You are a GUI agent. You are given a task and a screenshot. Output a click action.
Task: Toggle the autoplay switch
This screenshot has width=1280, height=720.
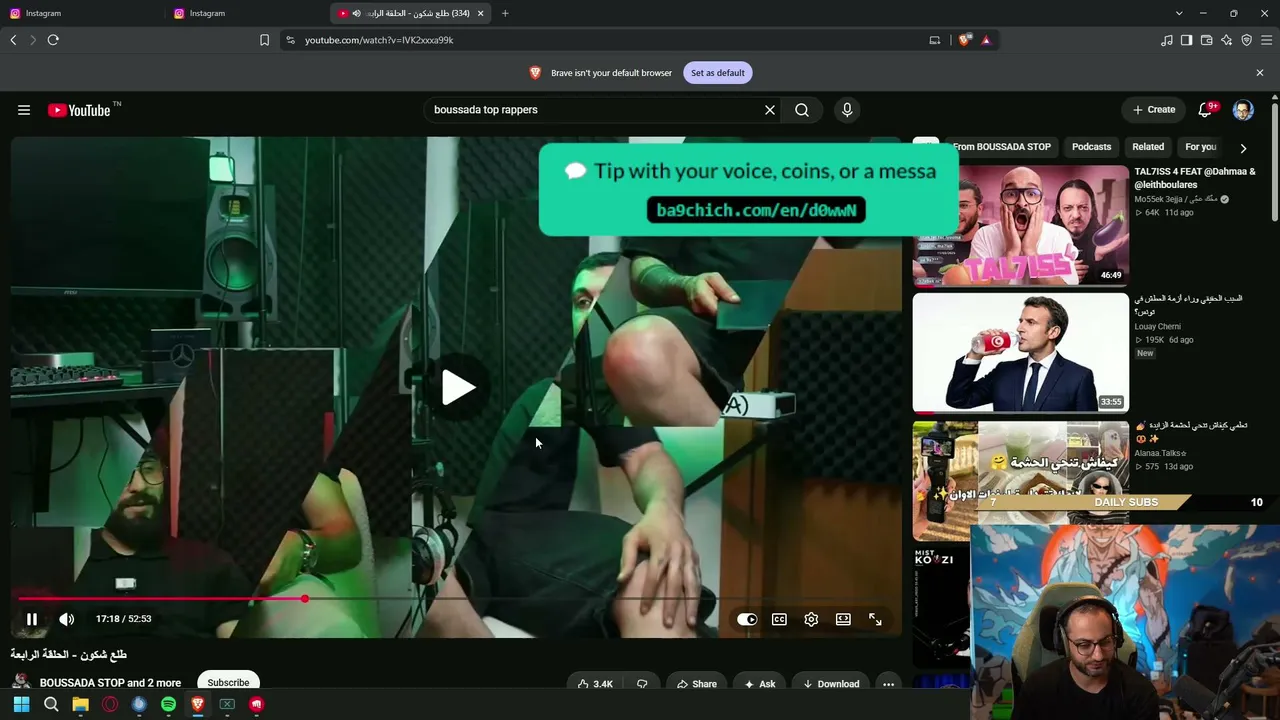tap(747, 620)
